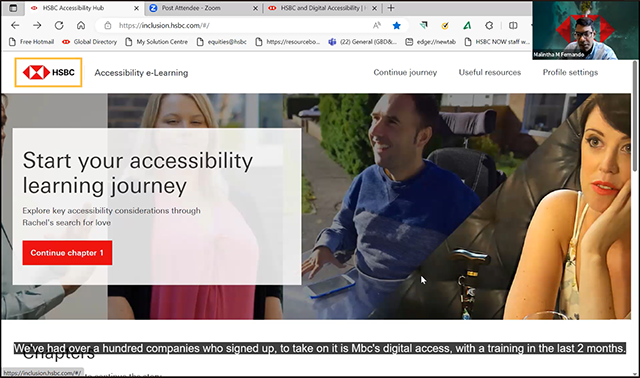
Task: Click the Continue chapter 1 button
Action: click(x=67, y=253)
